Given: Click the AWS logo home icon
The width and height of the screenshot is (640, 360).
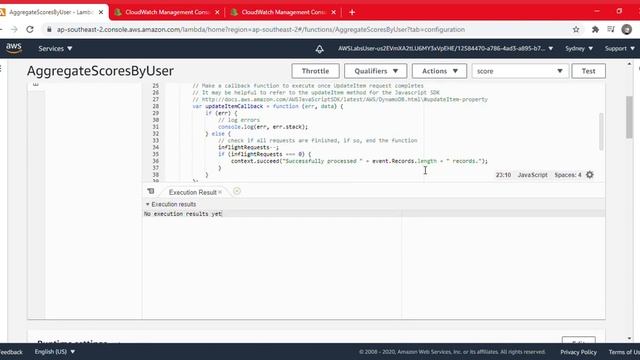Looking at the screenshot, I should (x=13, y=48).
